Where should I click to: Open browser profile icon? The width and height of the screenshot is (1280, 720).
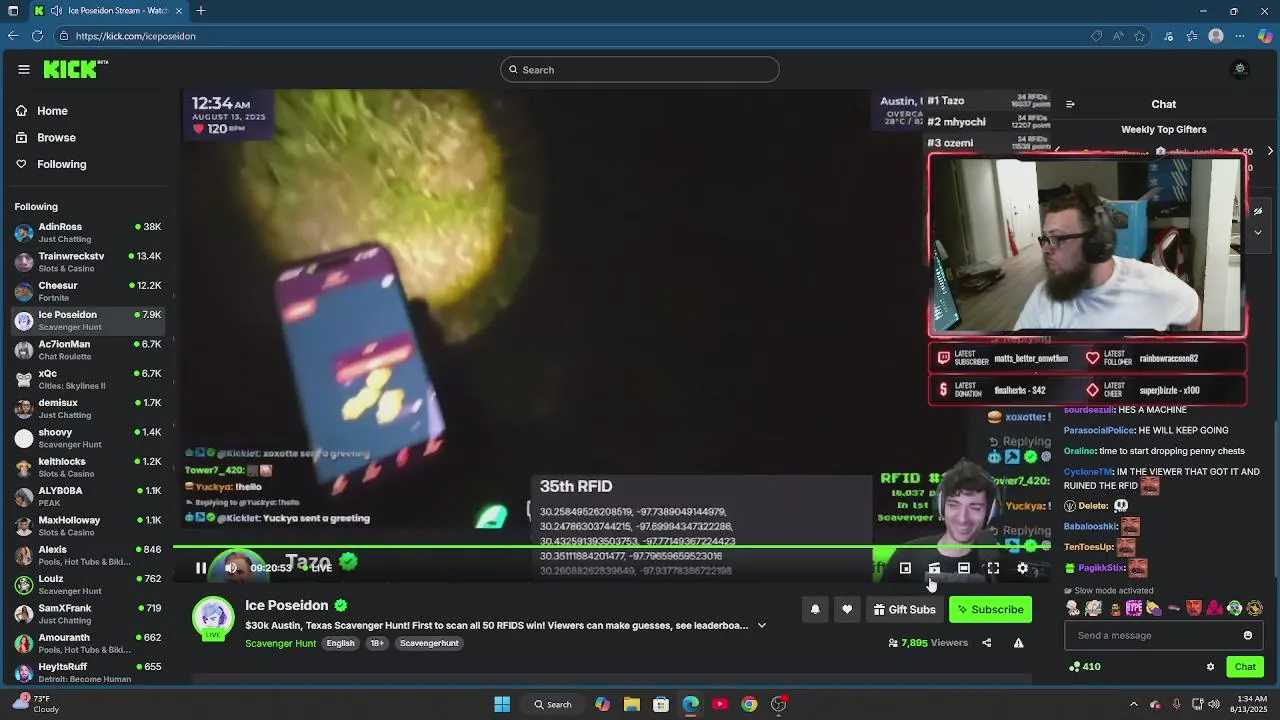click(1216, 36)
